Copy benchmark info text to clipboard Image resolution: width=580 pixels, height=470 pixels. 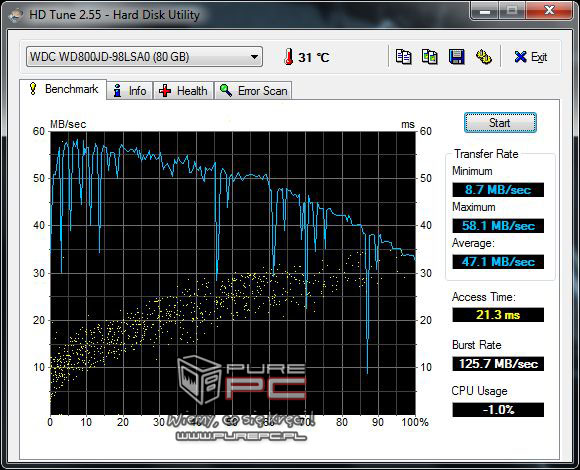[403, 57]
